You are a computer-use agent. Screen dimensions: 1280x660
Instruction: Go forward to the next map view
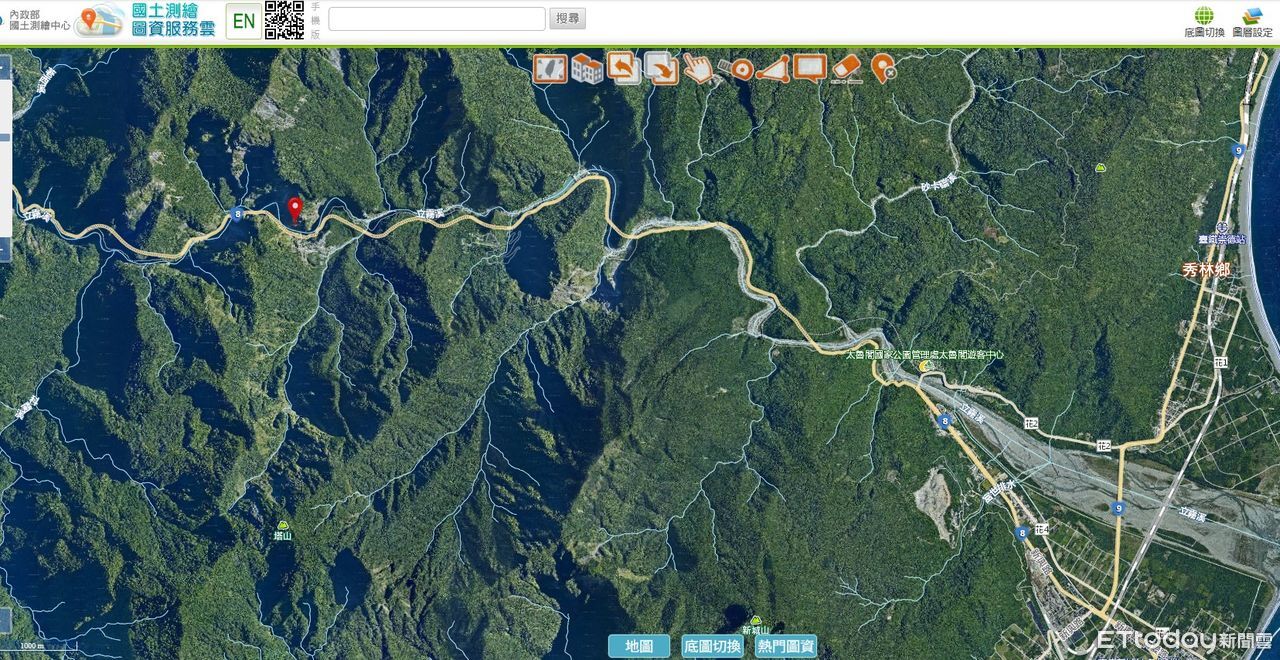pyautogui.click(x=661, y=68)
